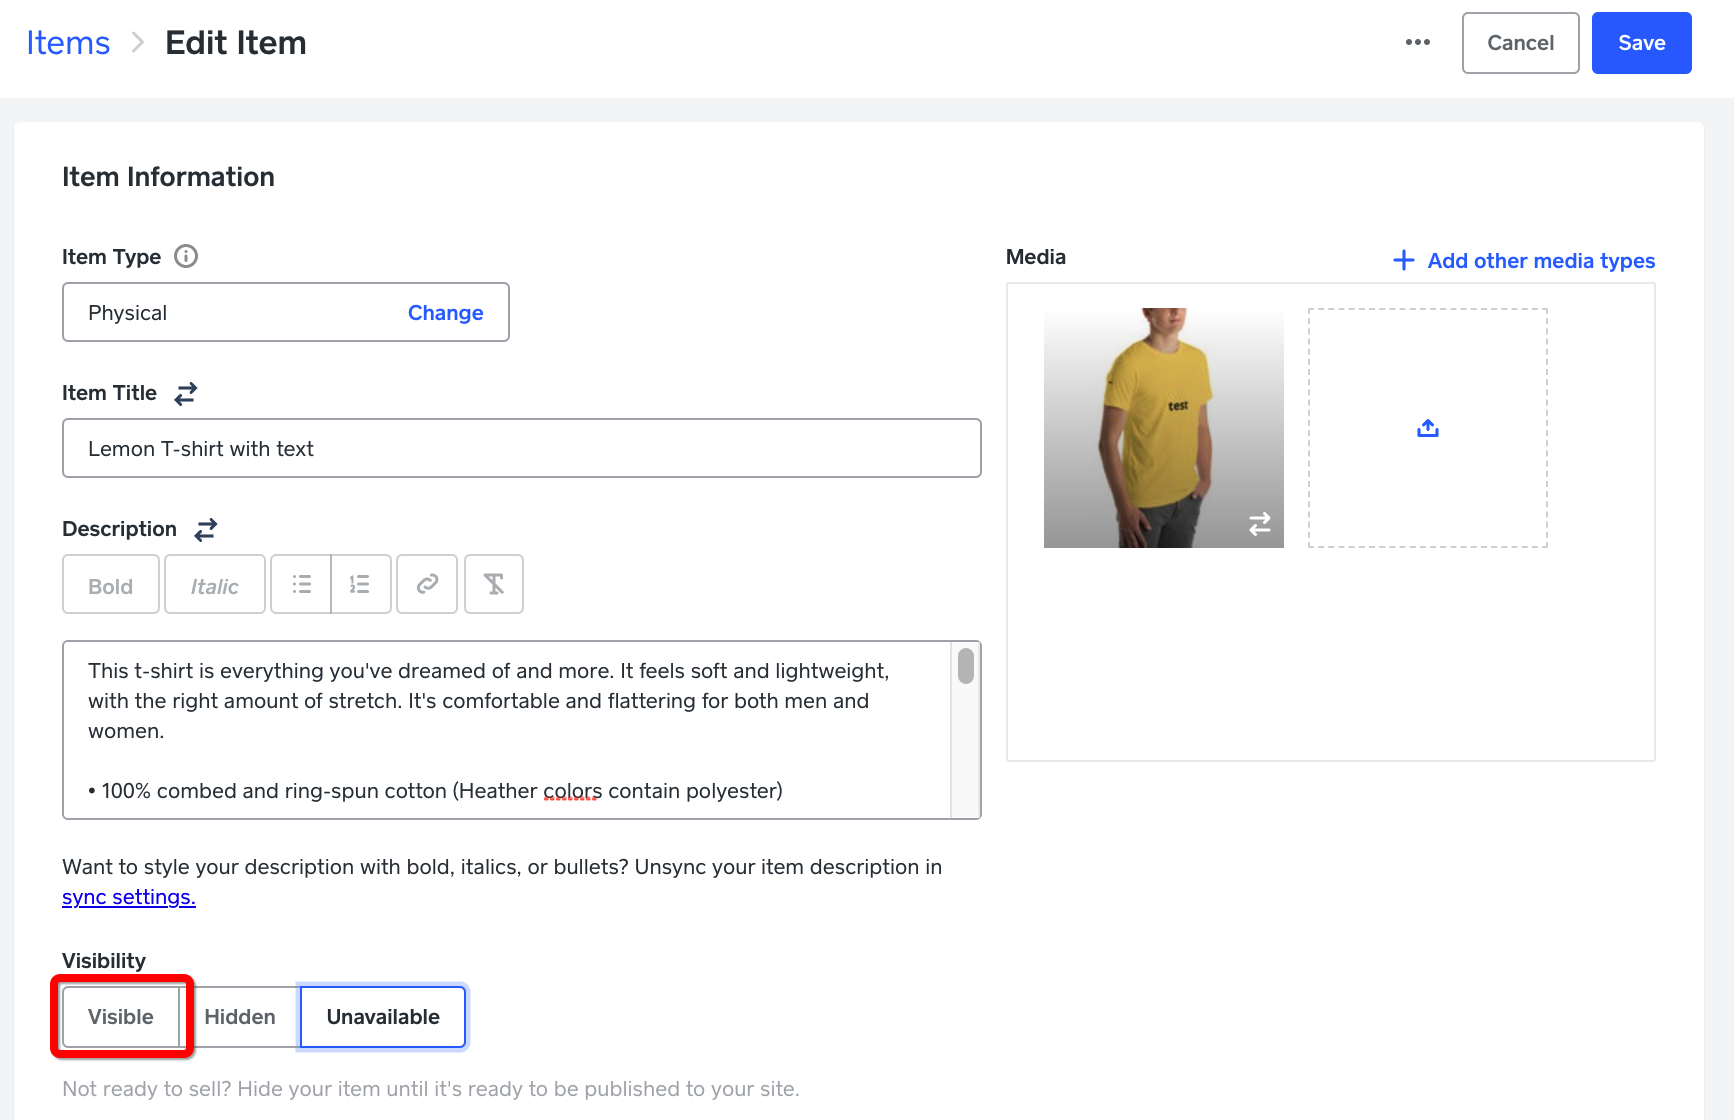
Task: Click the swap icon on the t-shirt image
Action: pyautogui.click(x=1259, y=524)
